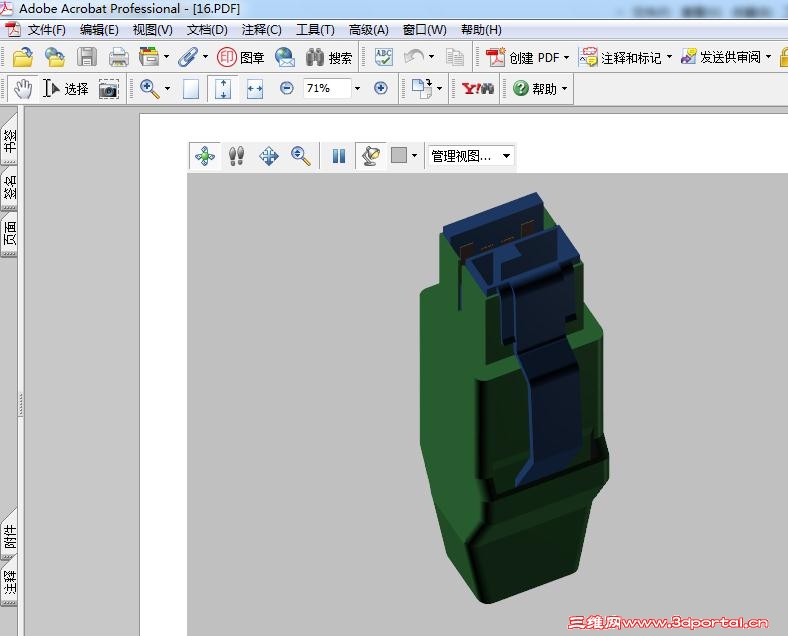The width and height of the screenshot is (788, 636).
Task: Open the 工具(T) menu
Action: pos(315,30)
